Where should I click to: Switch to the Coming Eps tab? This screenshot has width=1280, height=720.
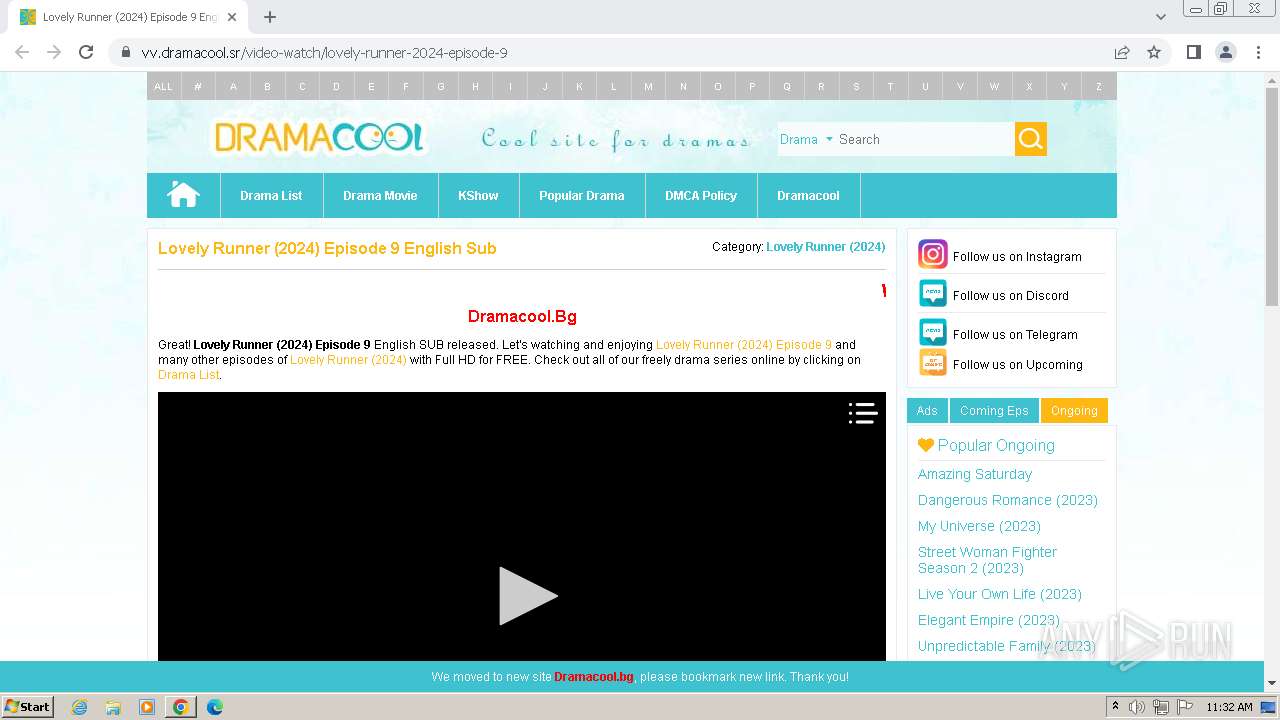994,411
